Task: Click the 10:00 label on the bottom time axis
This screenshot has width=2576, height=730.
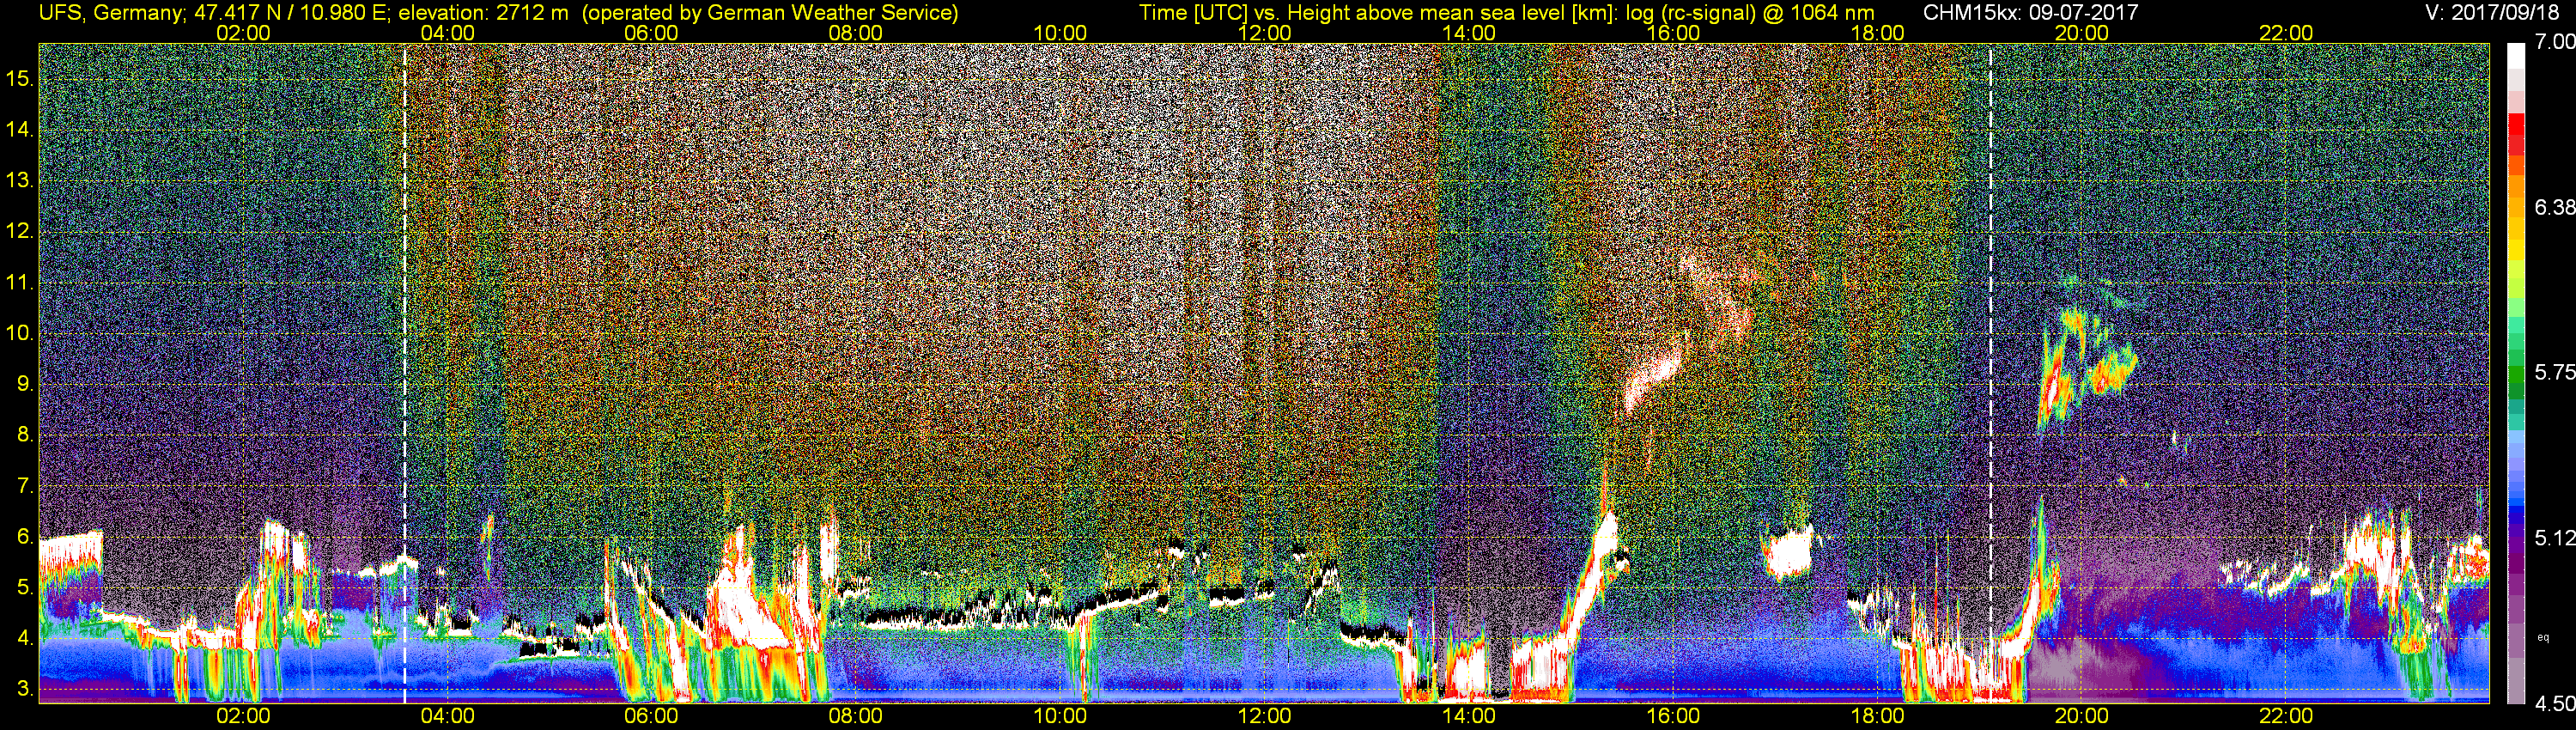Action: point(1060,716)
